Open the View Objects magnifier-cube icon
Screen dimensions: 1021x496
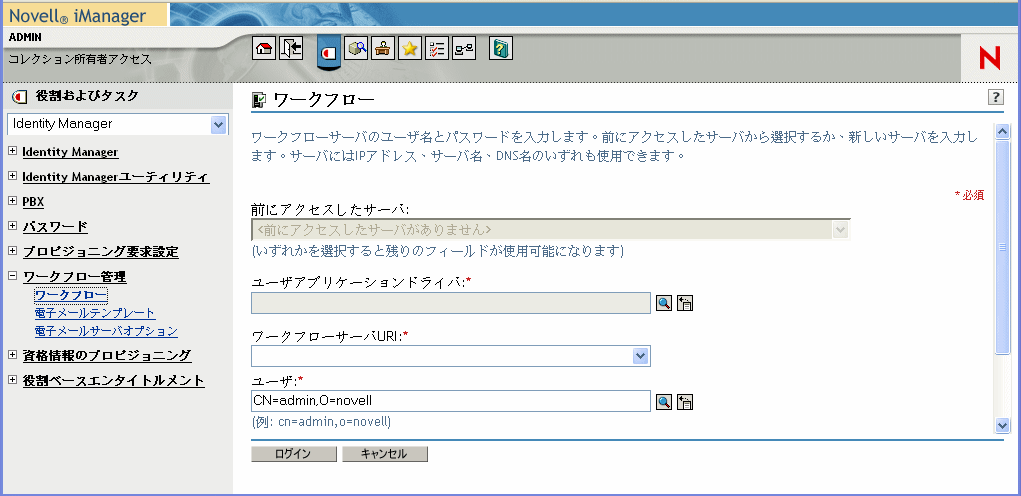coord(356,49)
